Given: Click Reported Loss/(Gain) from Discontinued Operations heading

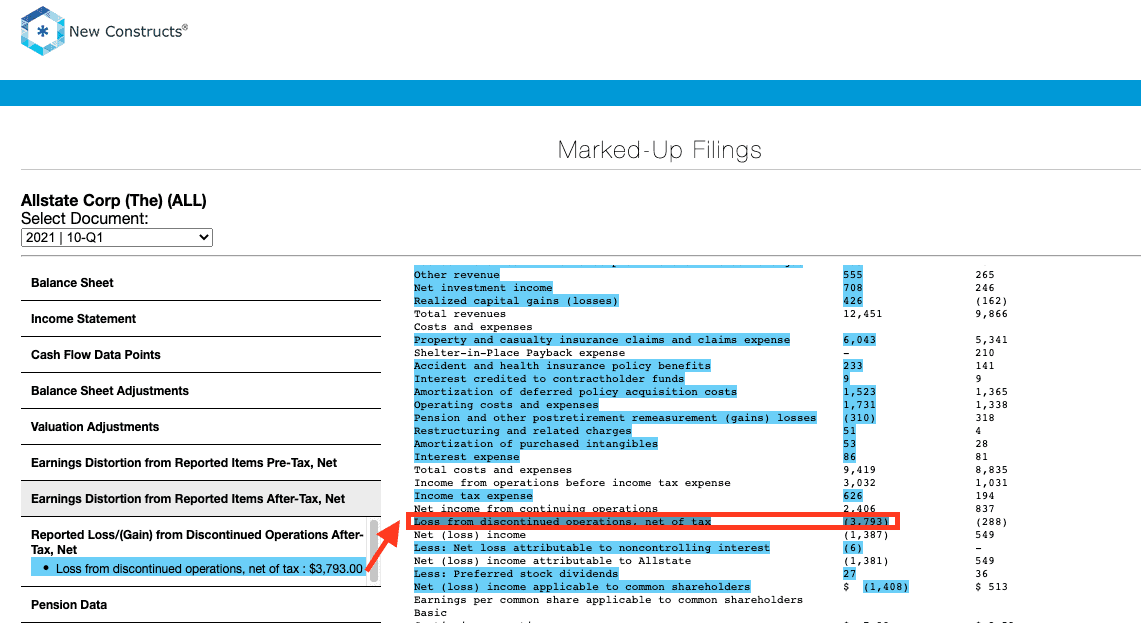Looking at the screenshot, I should point(196,542).
